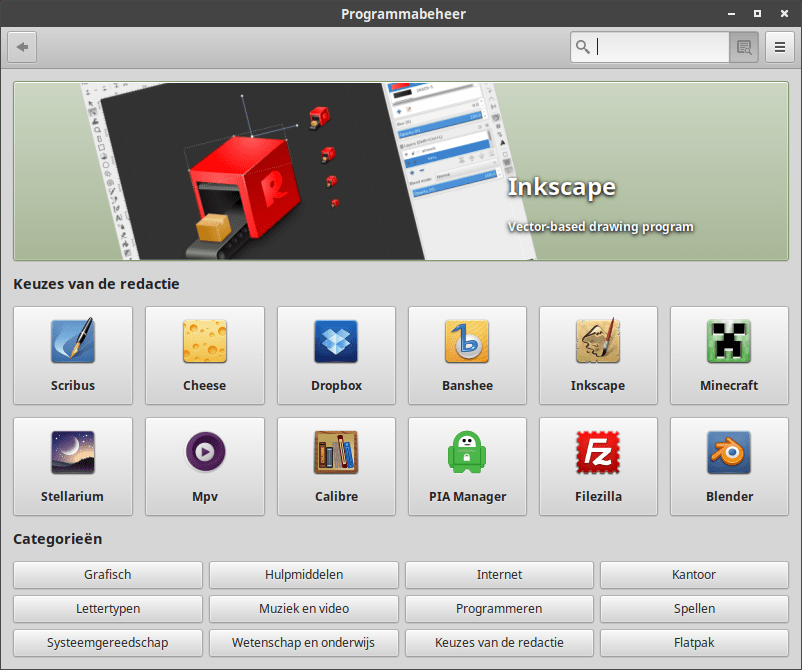The height and width of the screenshot is (670, 802).
Task: Browse the Flatpak category
Action: [694, 643]
